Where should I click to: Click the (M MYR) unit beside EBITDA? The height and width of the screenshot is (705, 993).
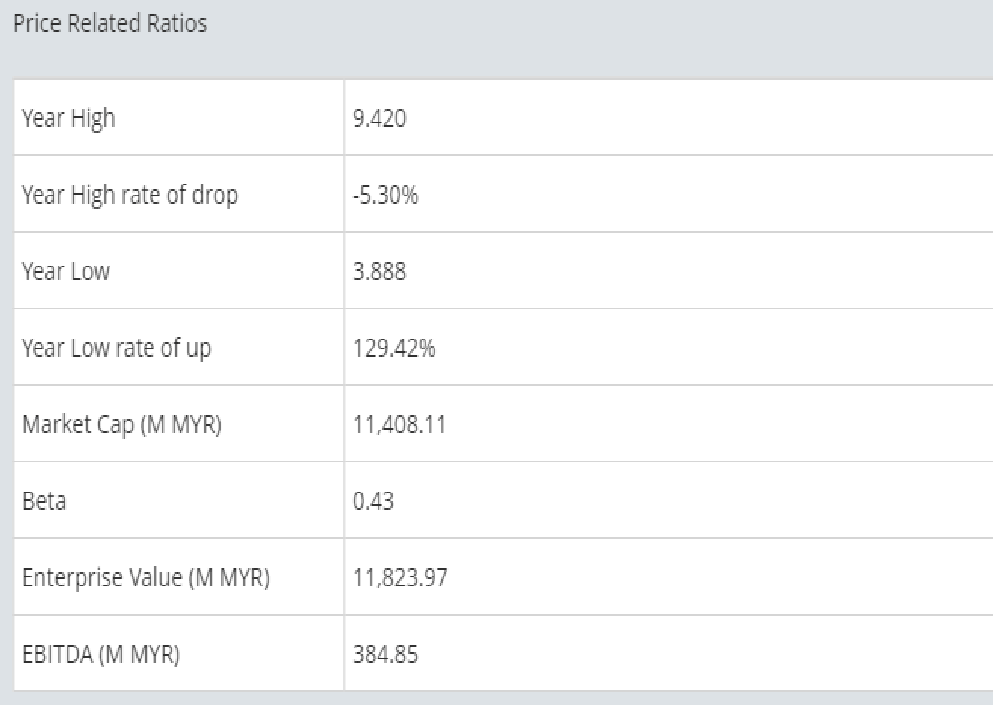coord(139,656)
